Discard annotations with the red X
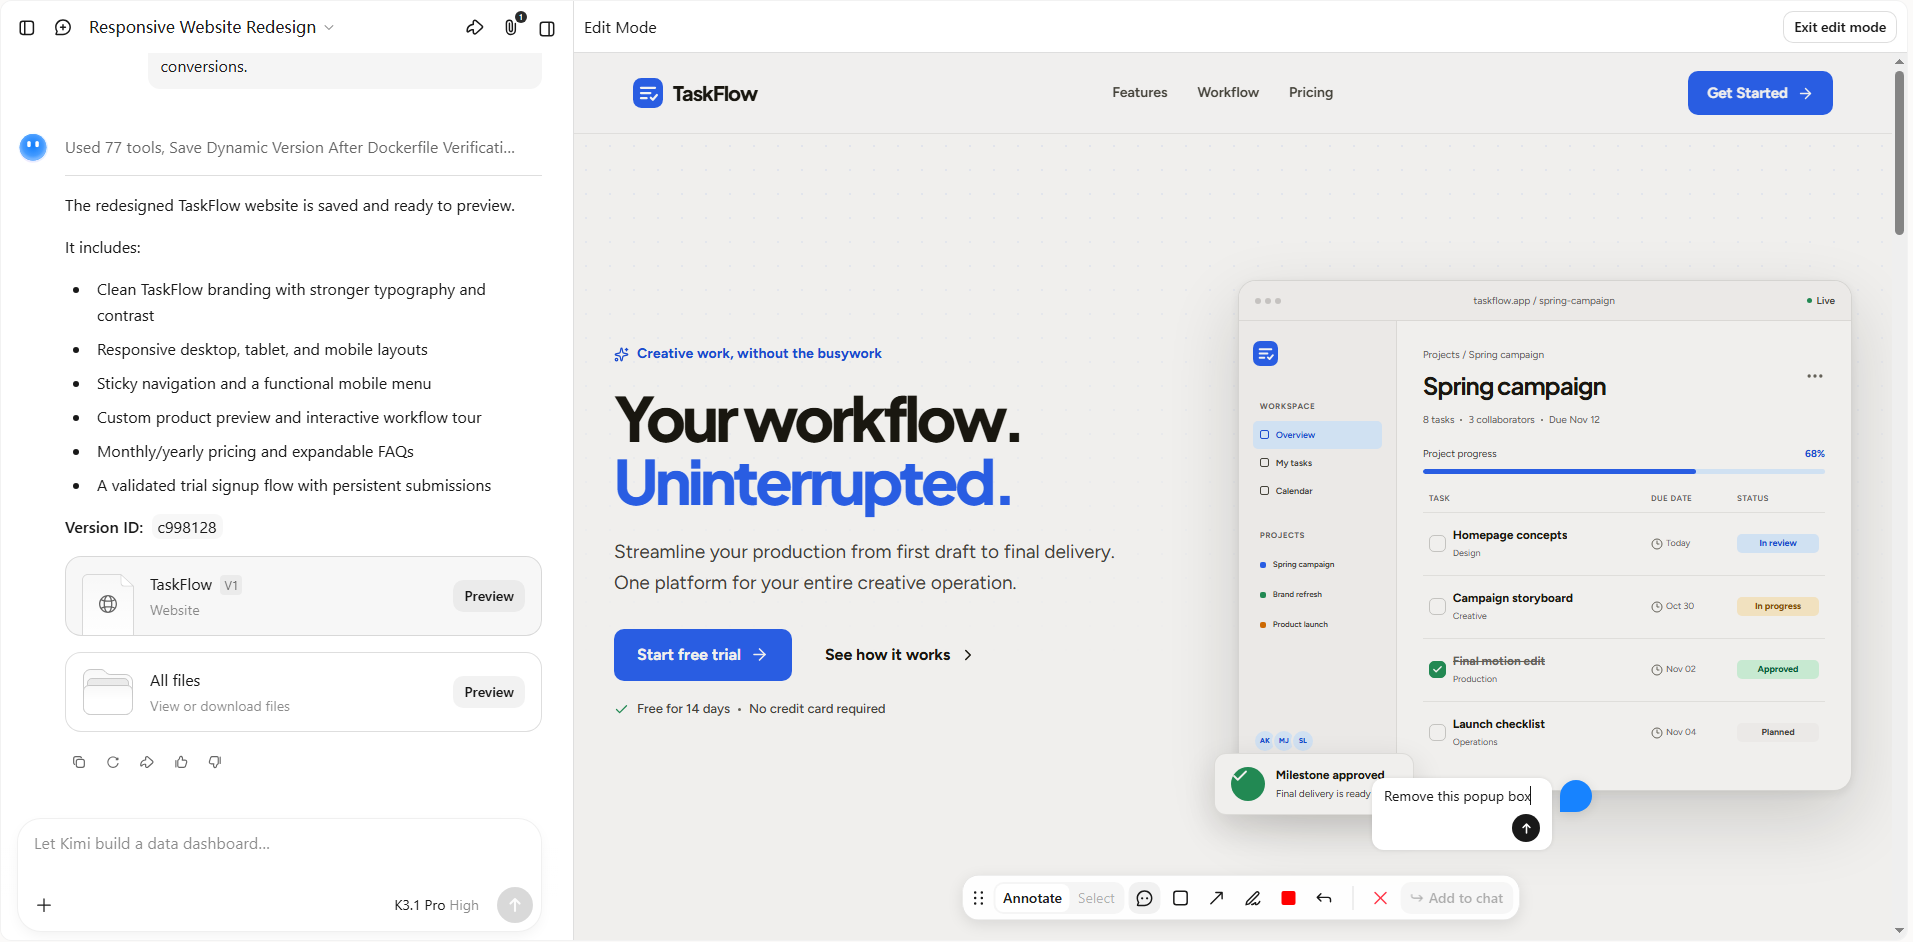1913x942 pixels. (x=1380, y=898)
